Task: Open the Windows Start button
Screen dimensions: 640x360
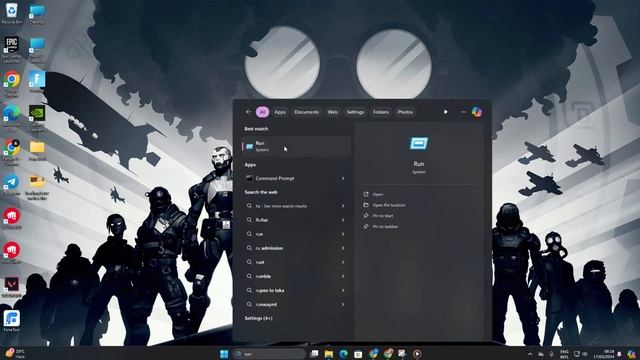Action: (224, 354)
